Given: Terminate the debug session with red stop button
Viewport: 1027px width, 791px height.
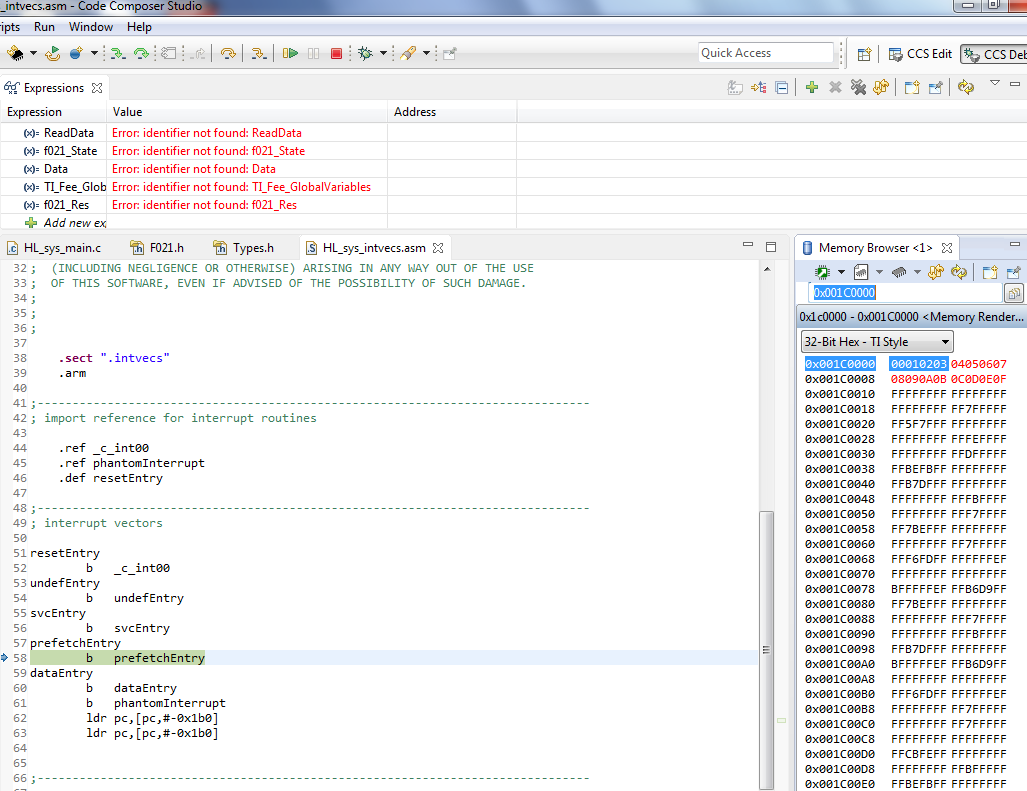Looking at the screenshot, I should [x=337, y=53].
